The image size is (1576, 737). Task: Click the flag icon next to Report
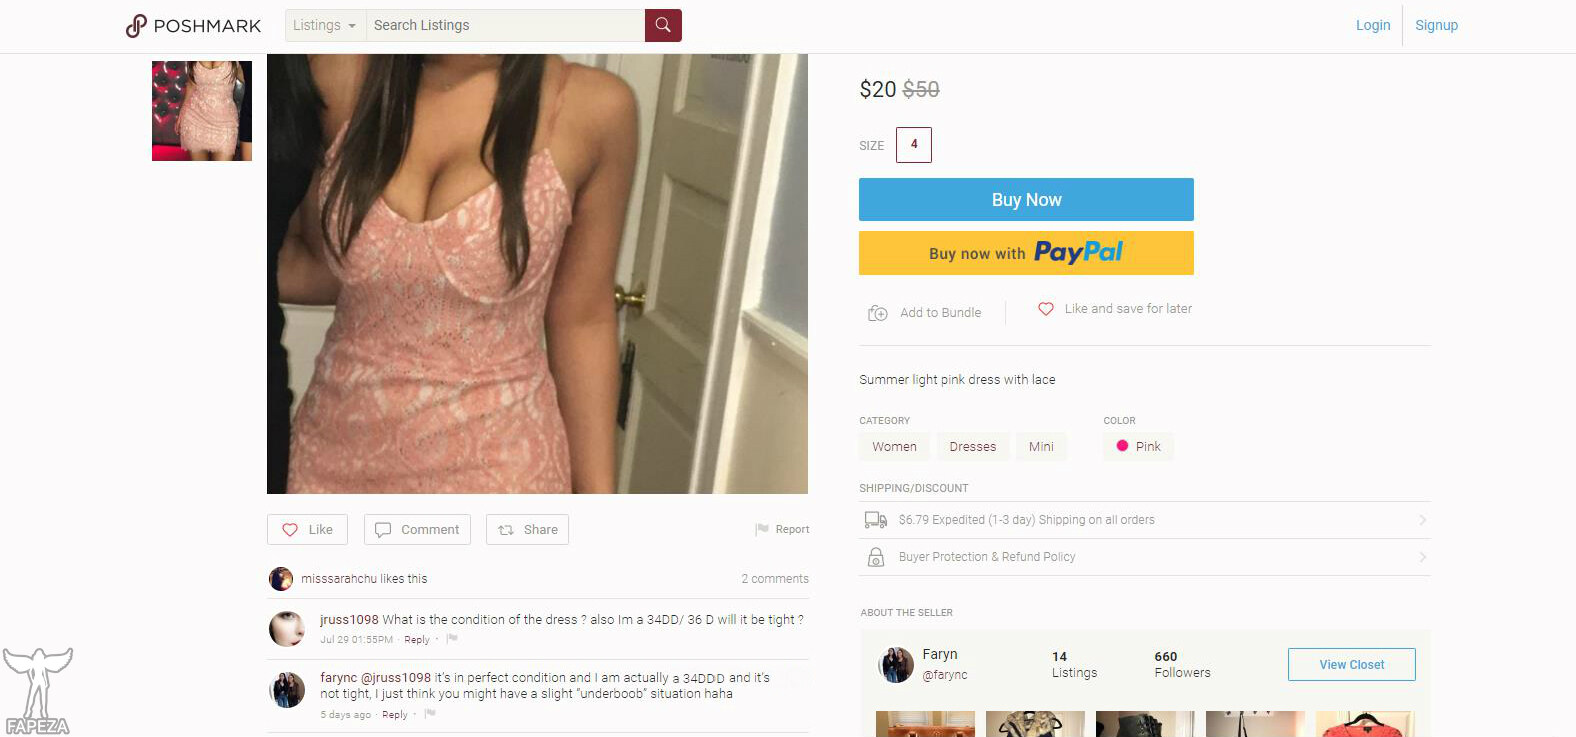point(762,529)
